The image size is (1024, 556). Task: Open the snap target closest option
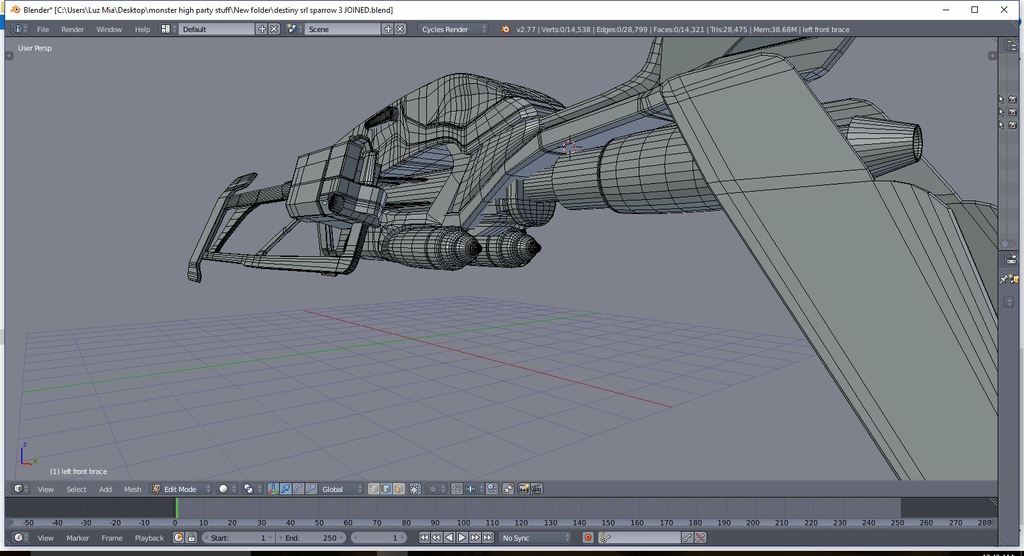click(x=492, y=489)
